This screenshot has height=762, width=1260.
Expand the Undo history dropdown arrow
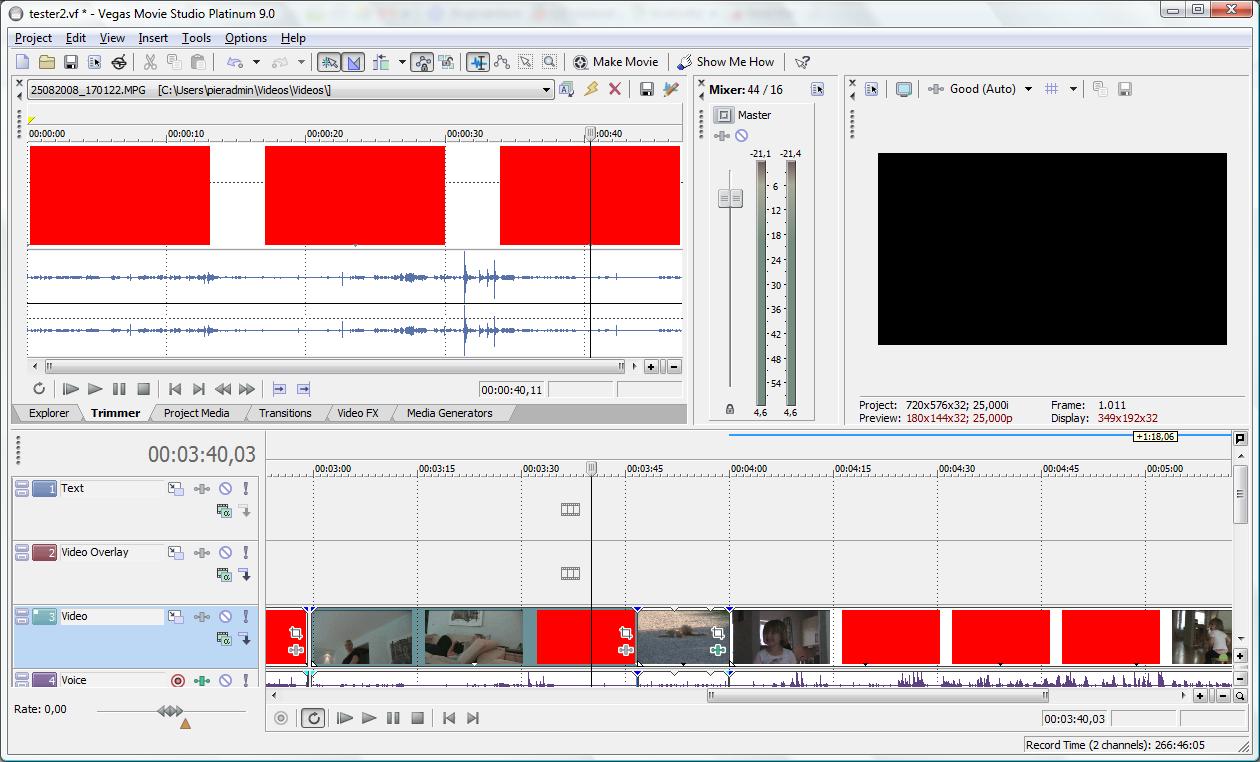coord(258,61)
